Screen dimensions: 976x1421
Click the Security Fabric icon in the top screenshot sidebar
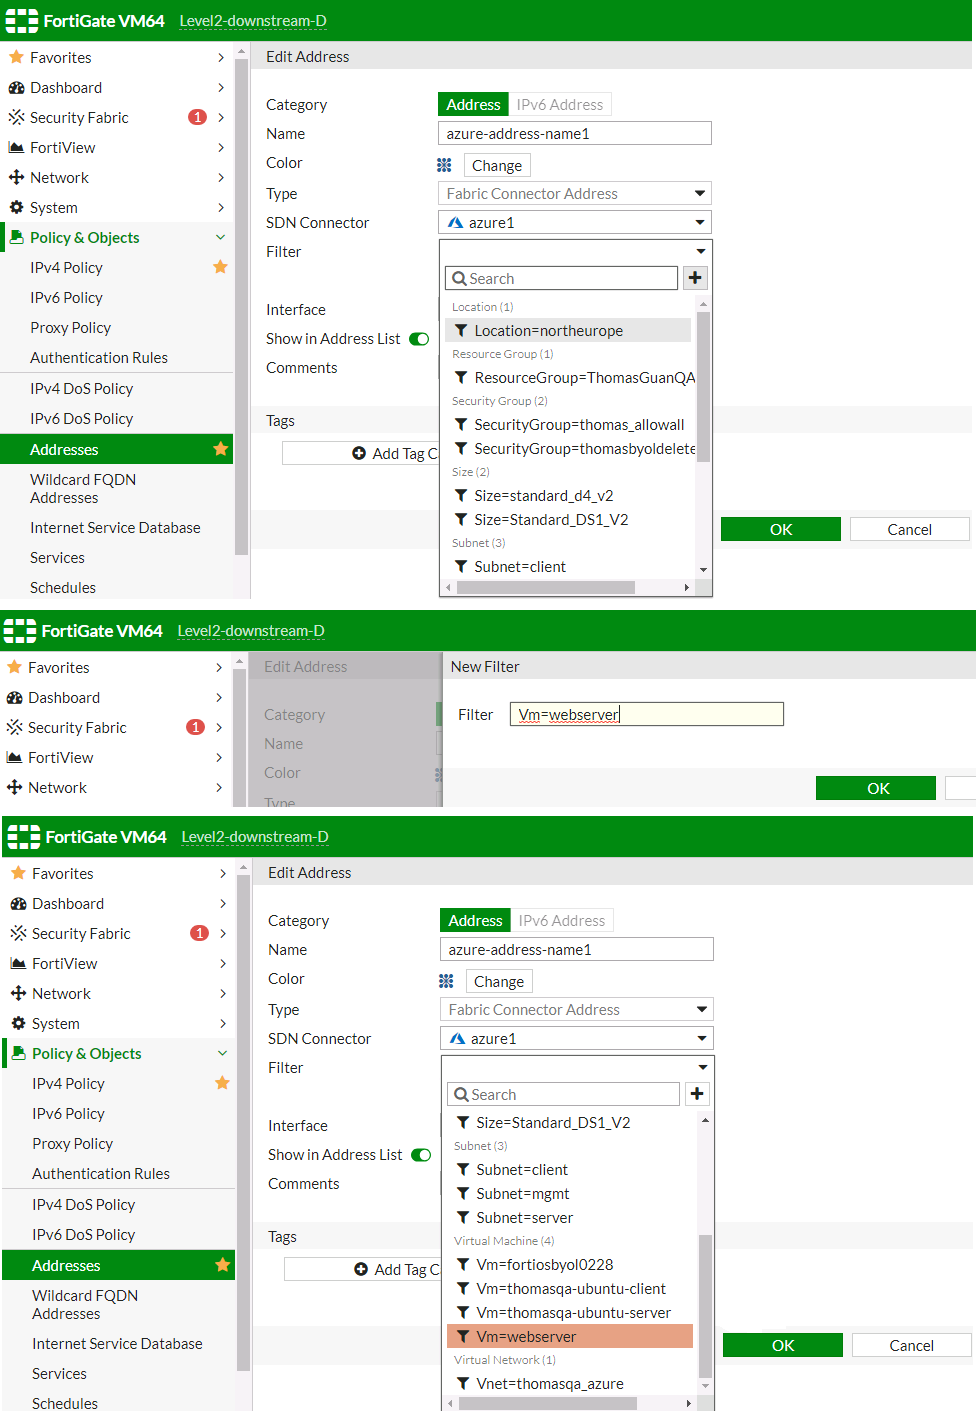point(16,117)
